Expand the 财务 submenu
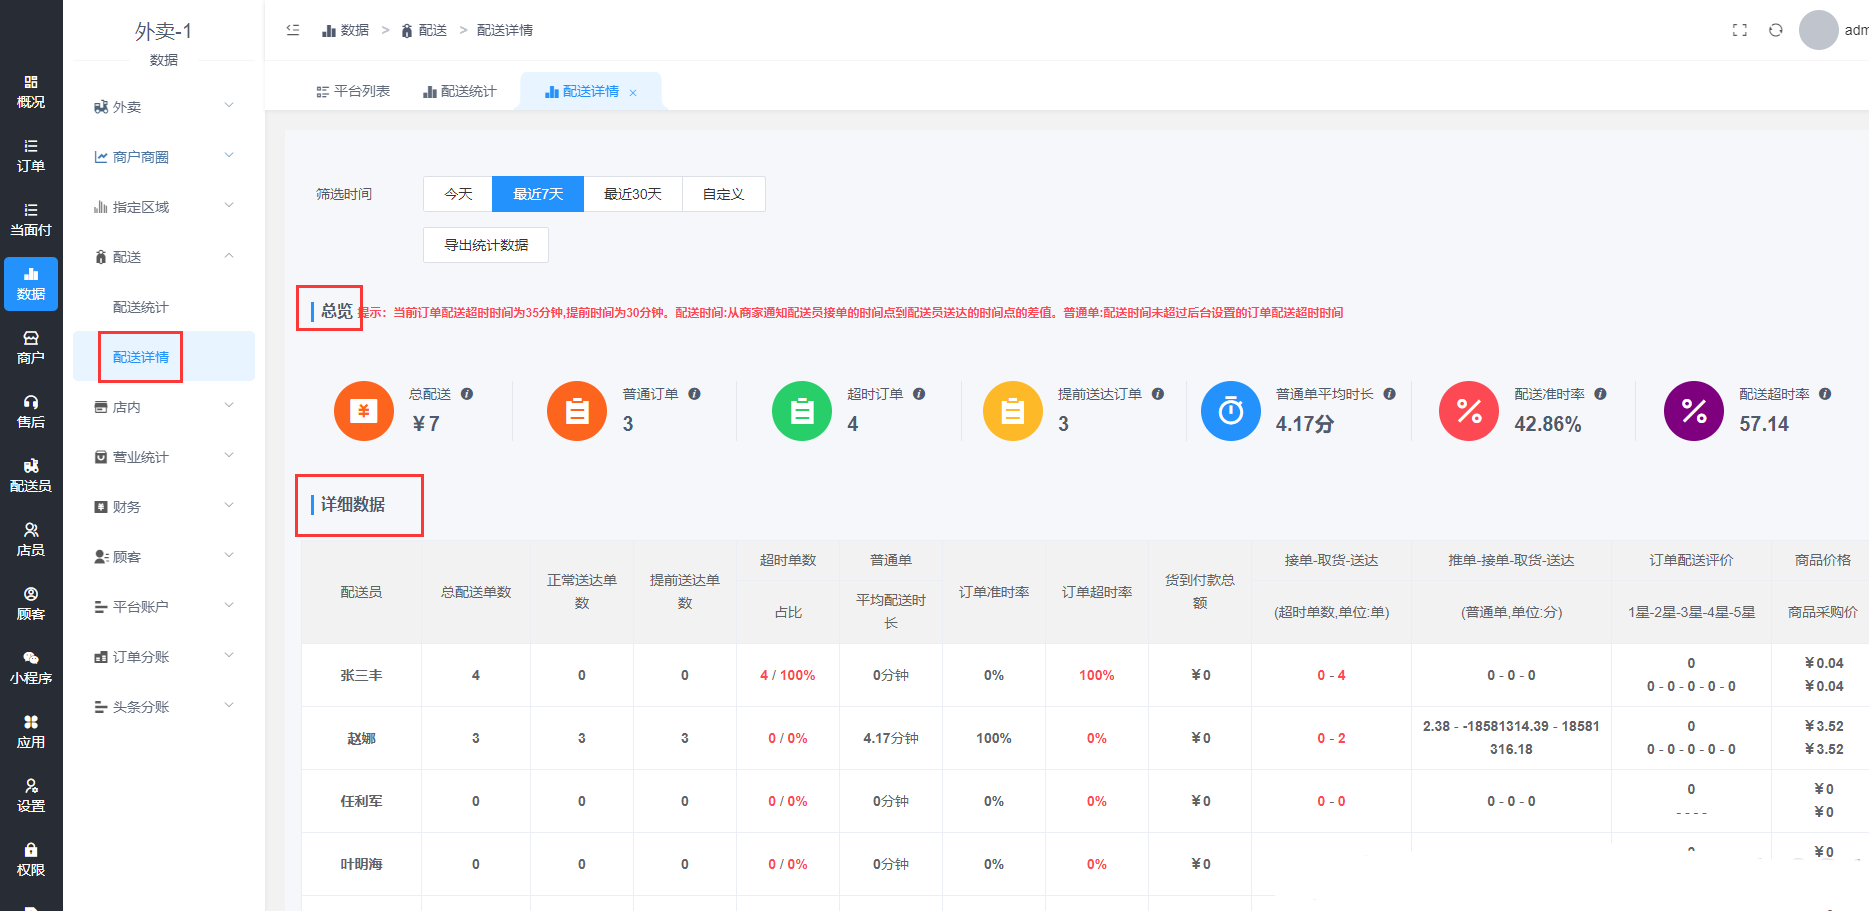The image size is (1869, 911). click(229, 506)
